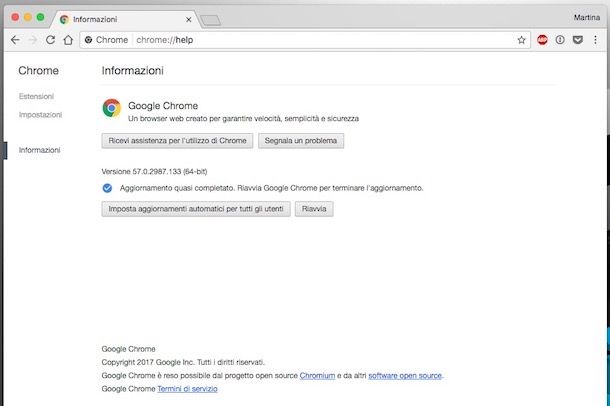Click the Martina profile name

point(587,18)
